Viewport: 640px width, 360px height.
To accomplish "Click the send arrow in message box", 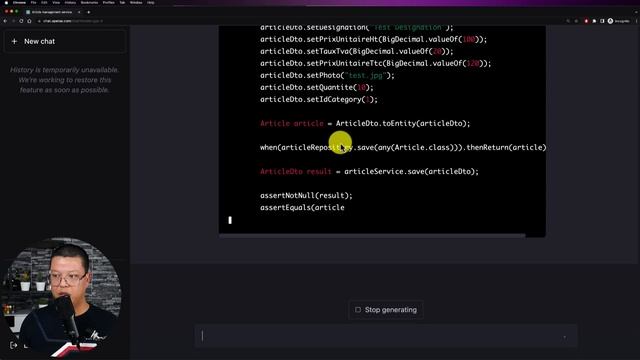I will (x=565, y=337).
